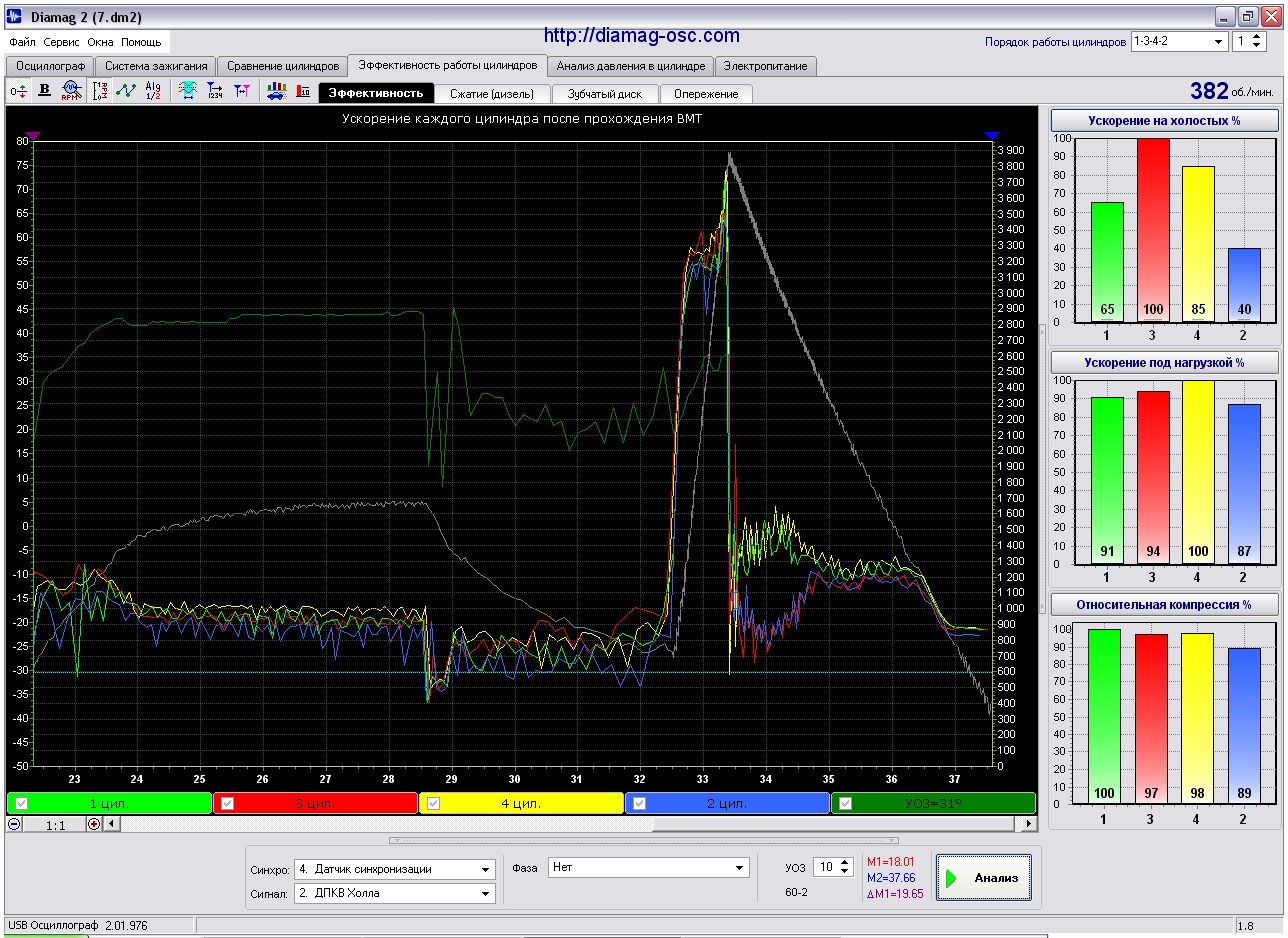The width and height of the screenshot is (1288, 938).
Task: Click the zero-level adjust icon with up/down arrows
Action: coord(19,91)
